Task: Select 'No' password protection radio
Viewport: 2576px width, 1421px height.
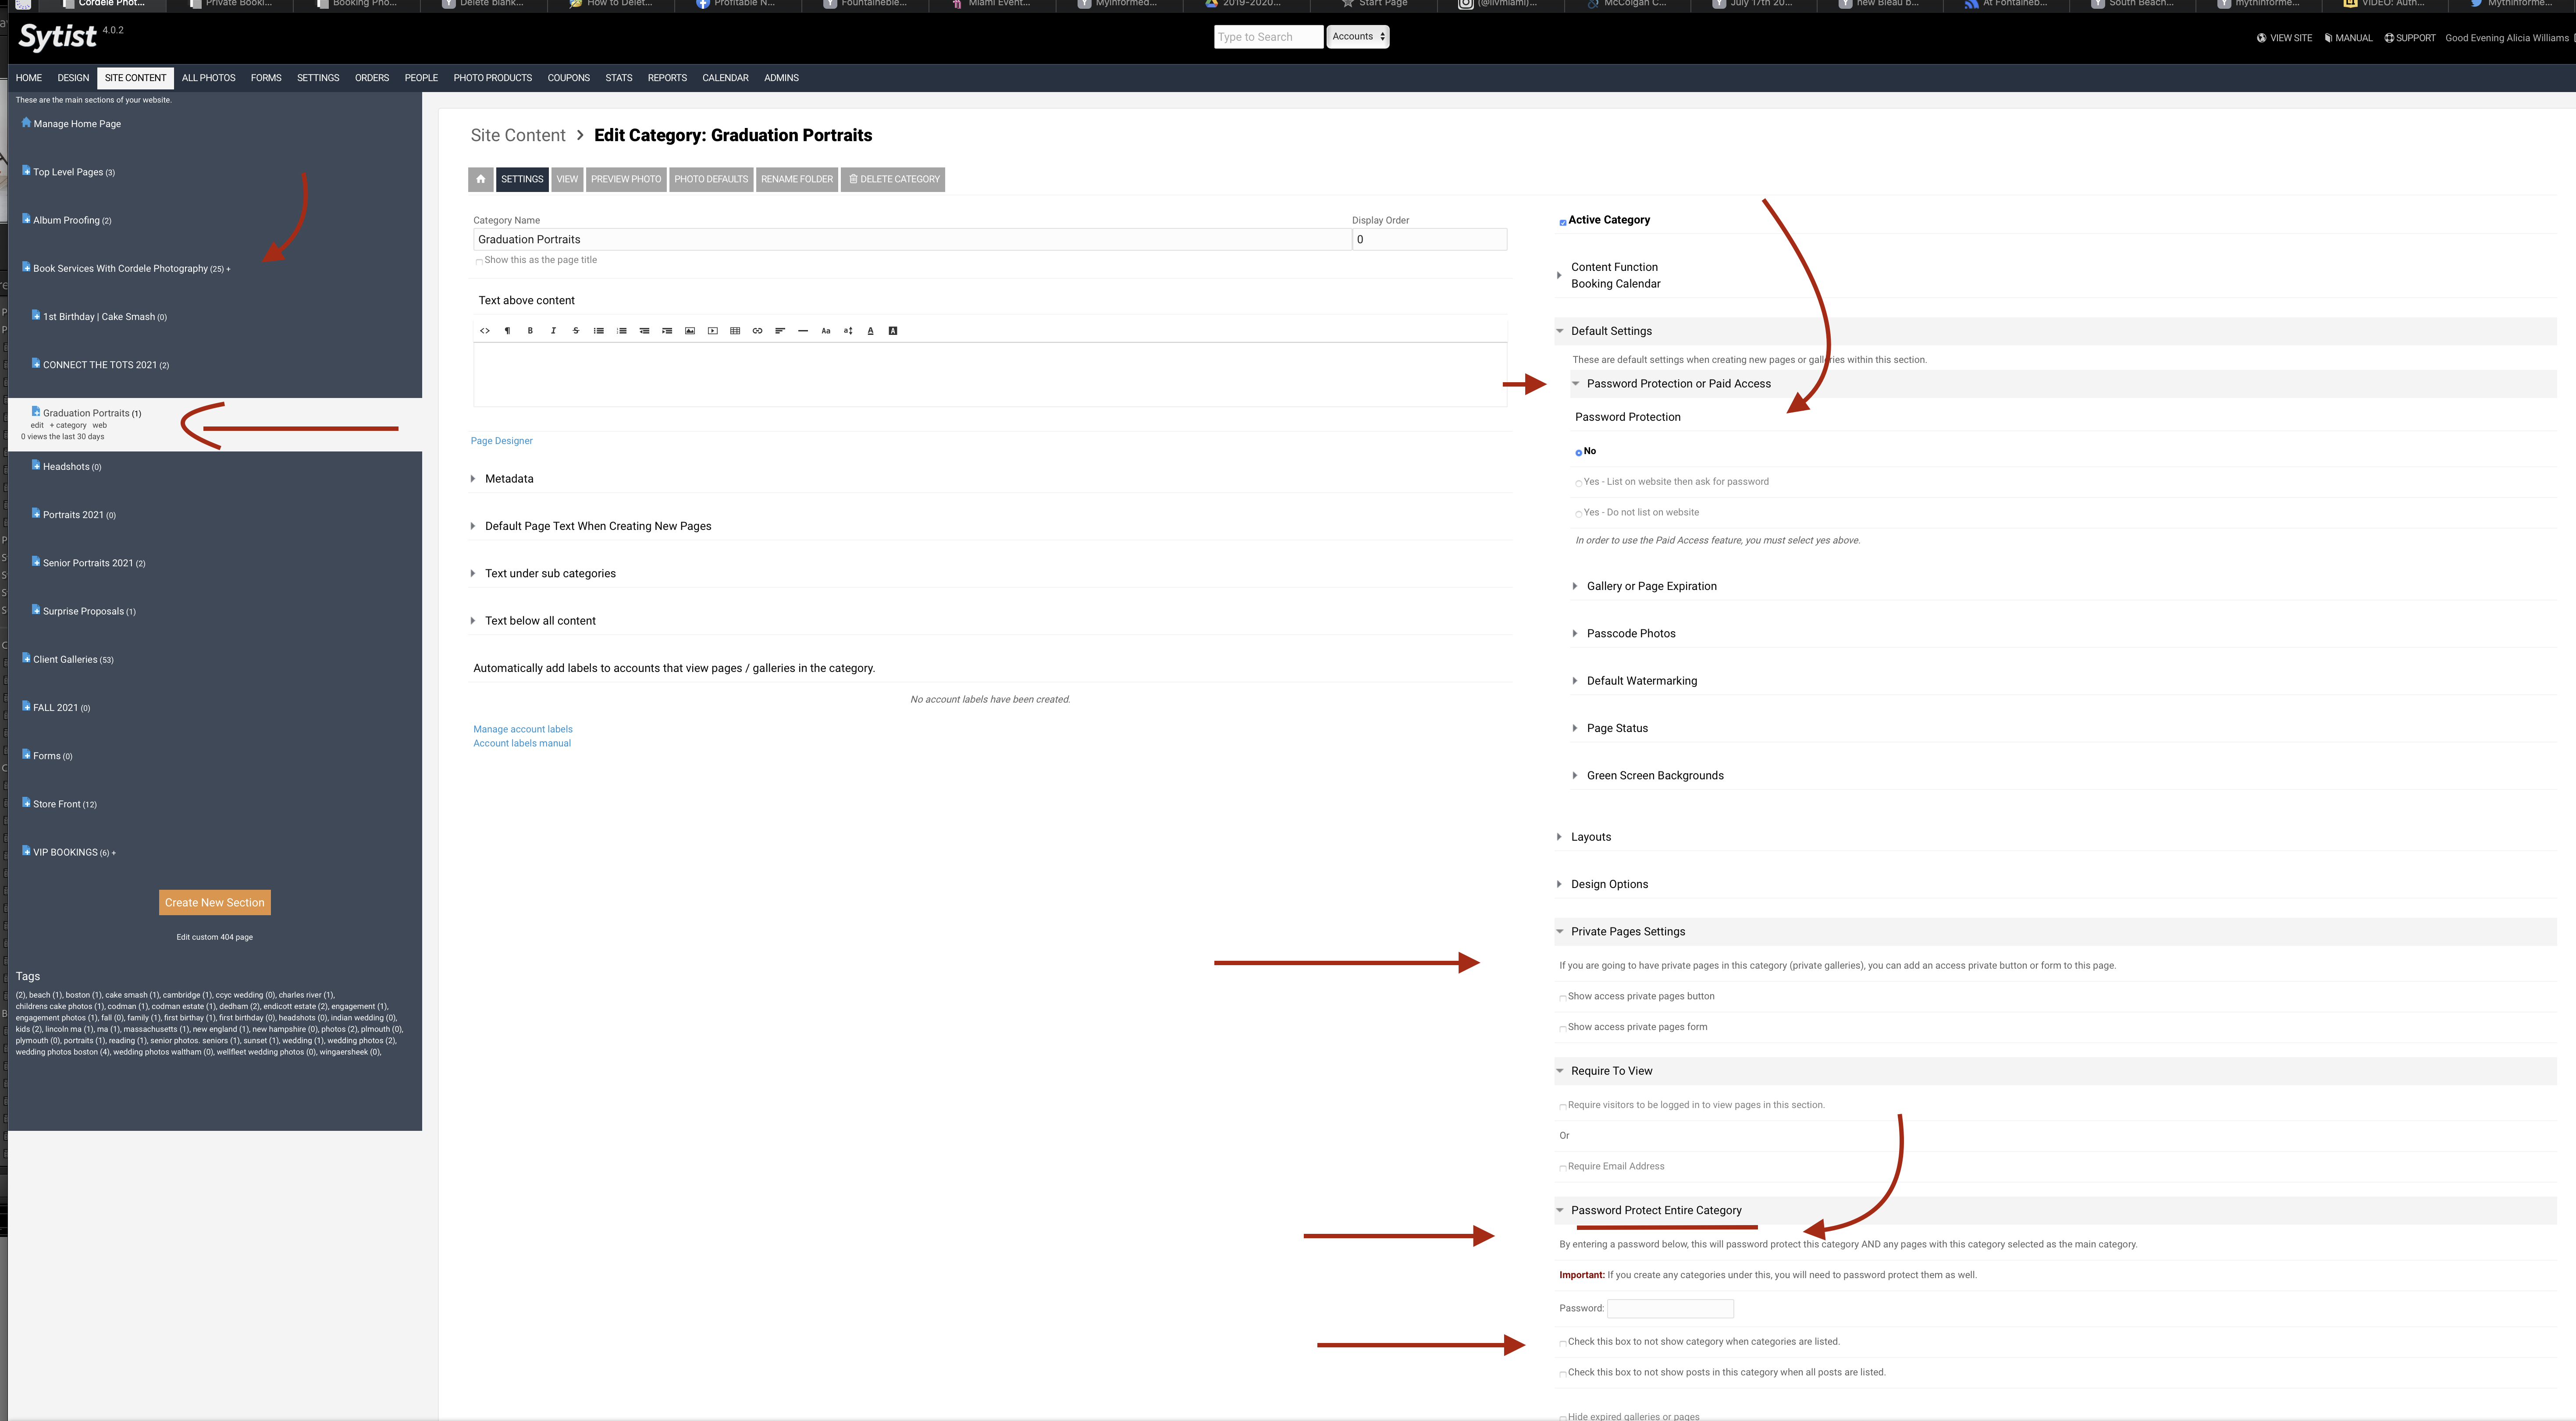Action: [x=1579, y=453]
